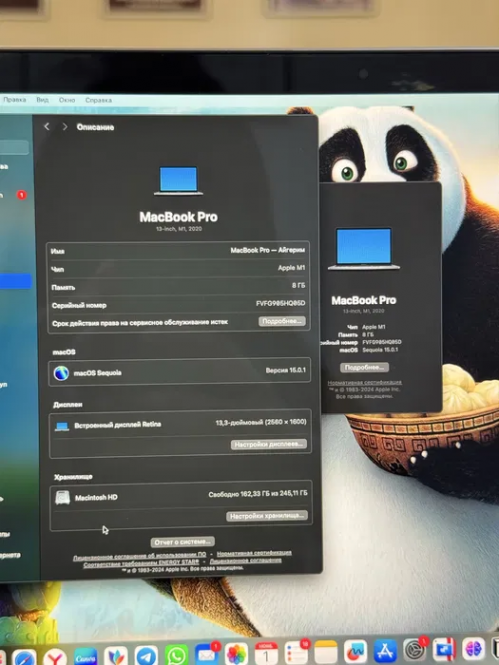Click serial number FVFG985HQ85D in Описание pane
This screenshot has width=499, height=665.
point(280,303)
